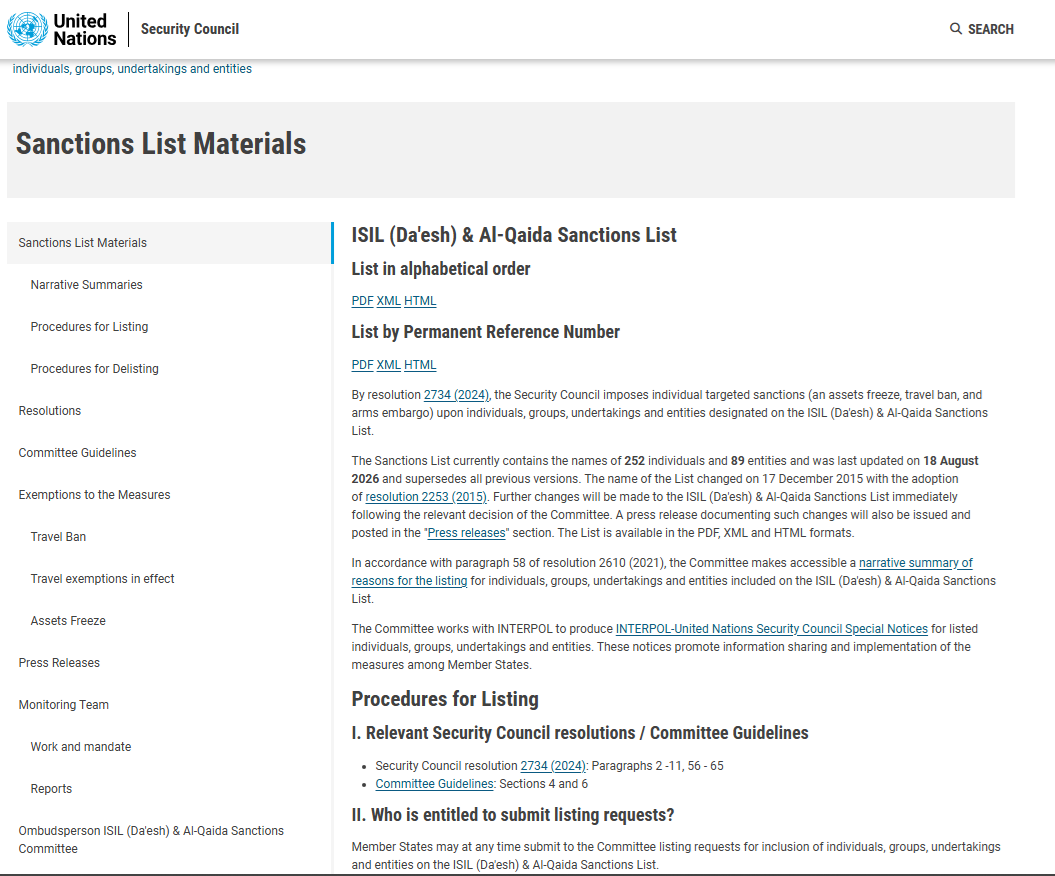Open the Resolutions sidebar section

click(x=50, y=410)
